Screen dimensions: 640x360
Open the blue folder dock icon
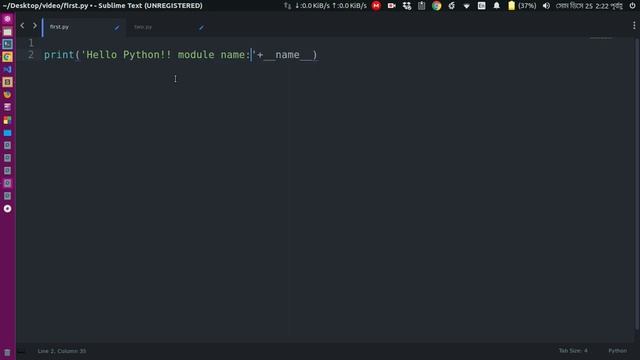point(7,133)
